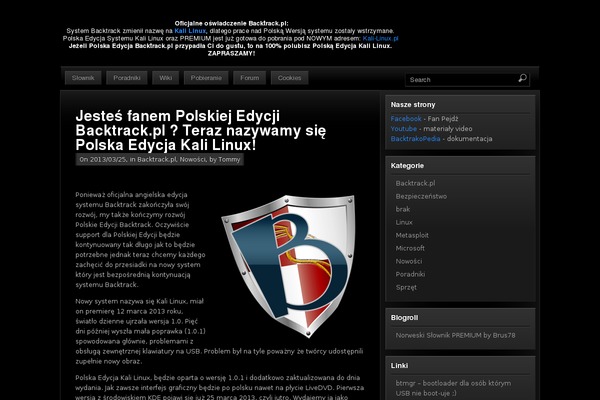Open the Backtrack.pl category in post meta

pyautogui.click(x=157, y=160)
